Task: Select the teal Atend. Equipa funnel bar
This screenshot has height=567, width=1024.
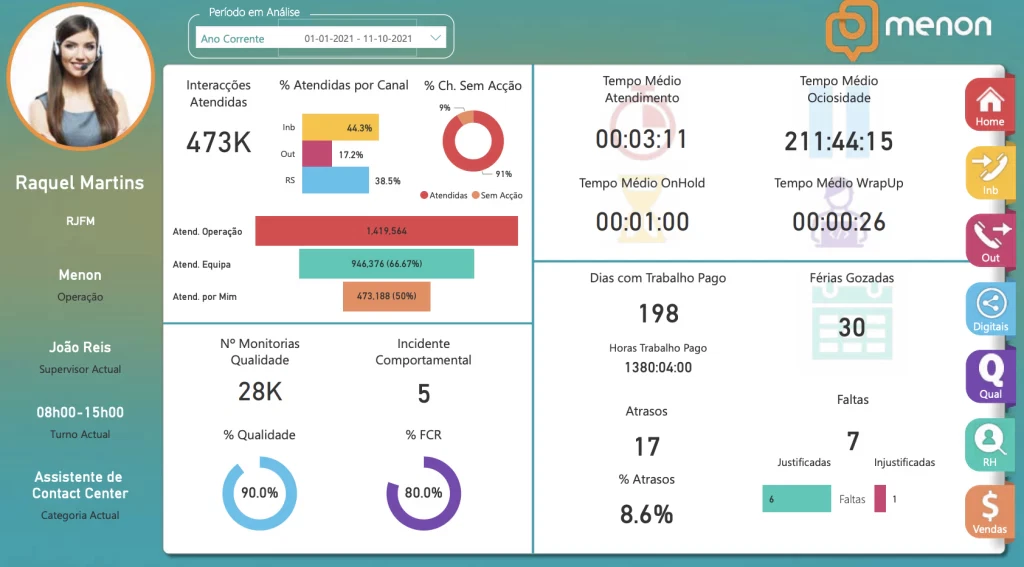Action: tap(386, 264)
